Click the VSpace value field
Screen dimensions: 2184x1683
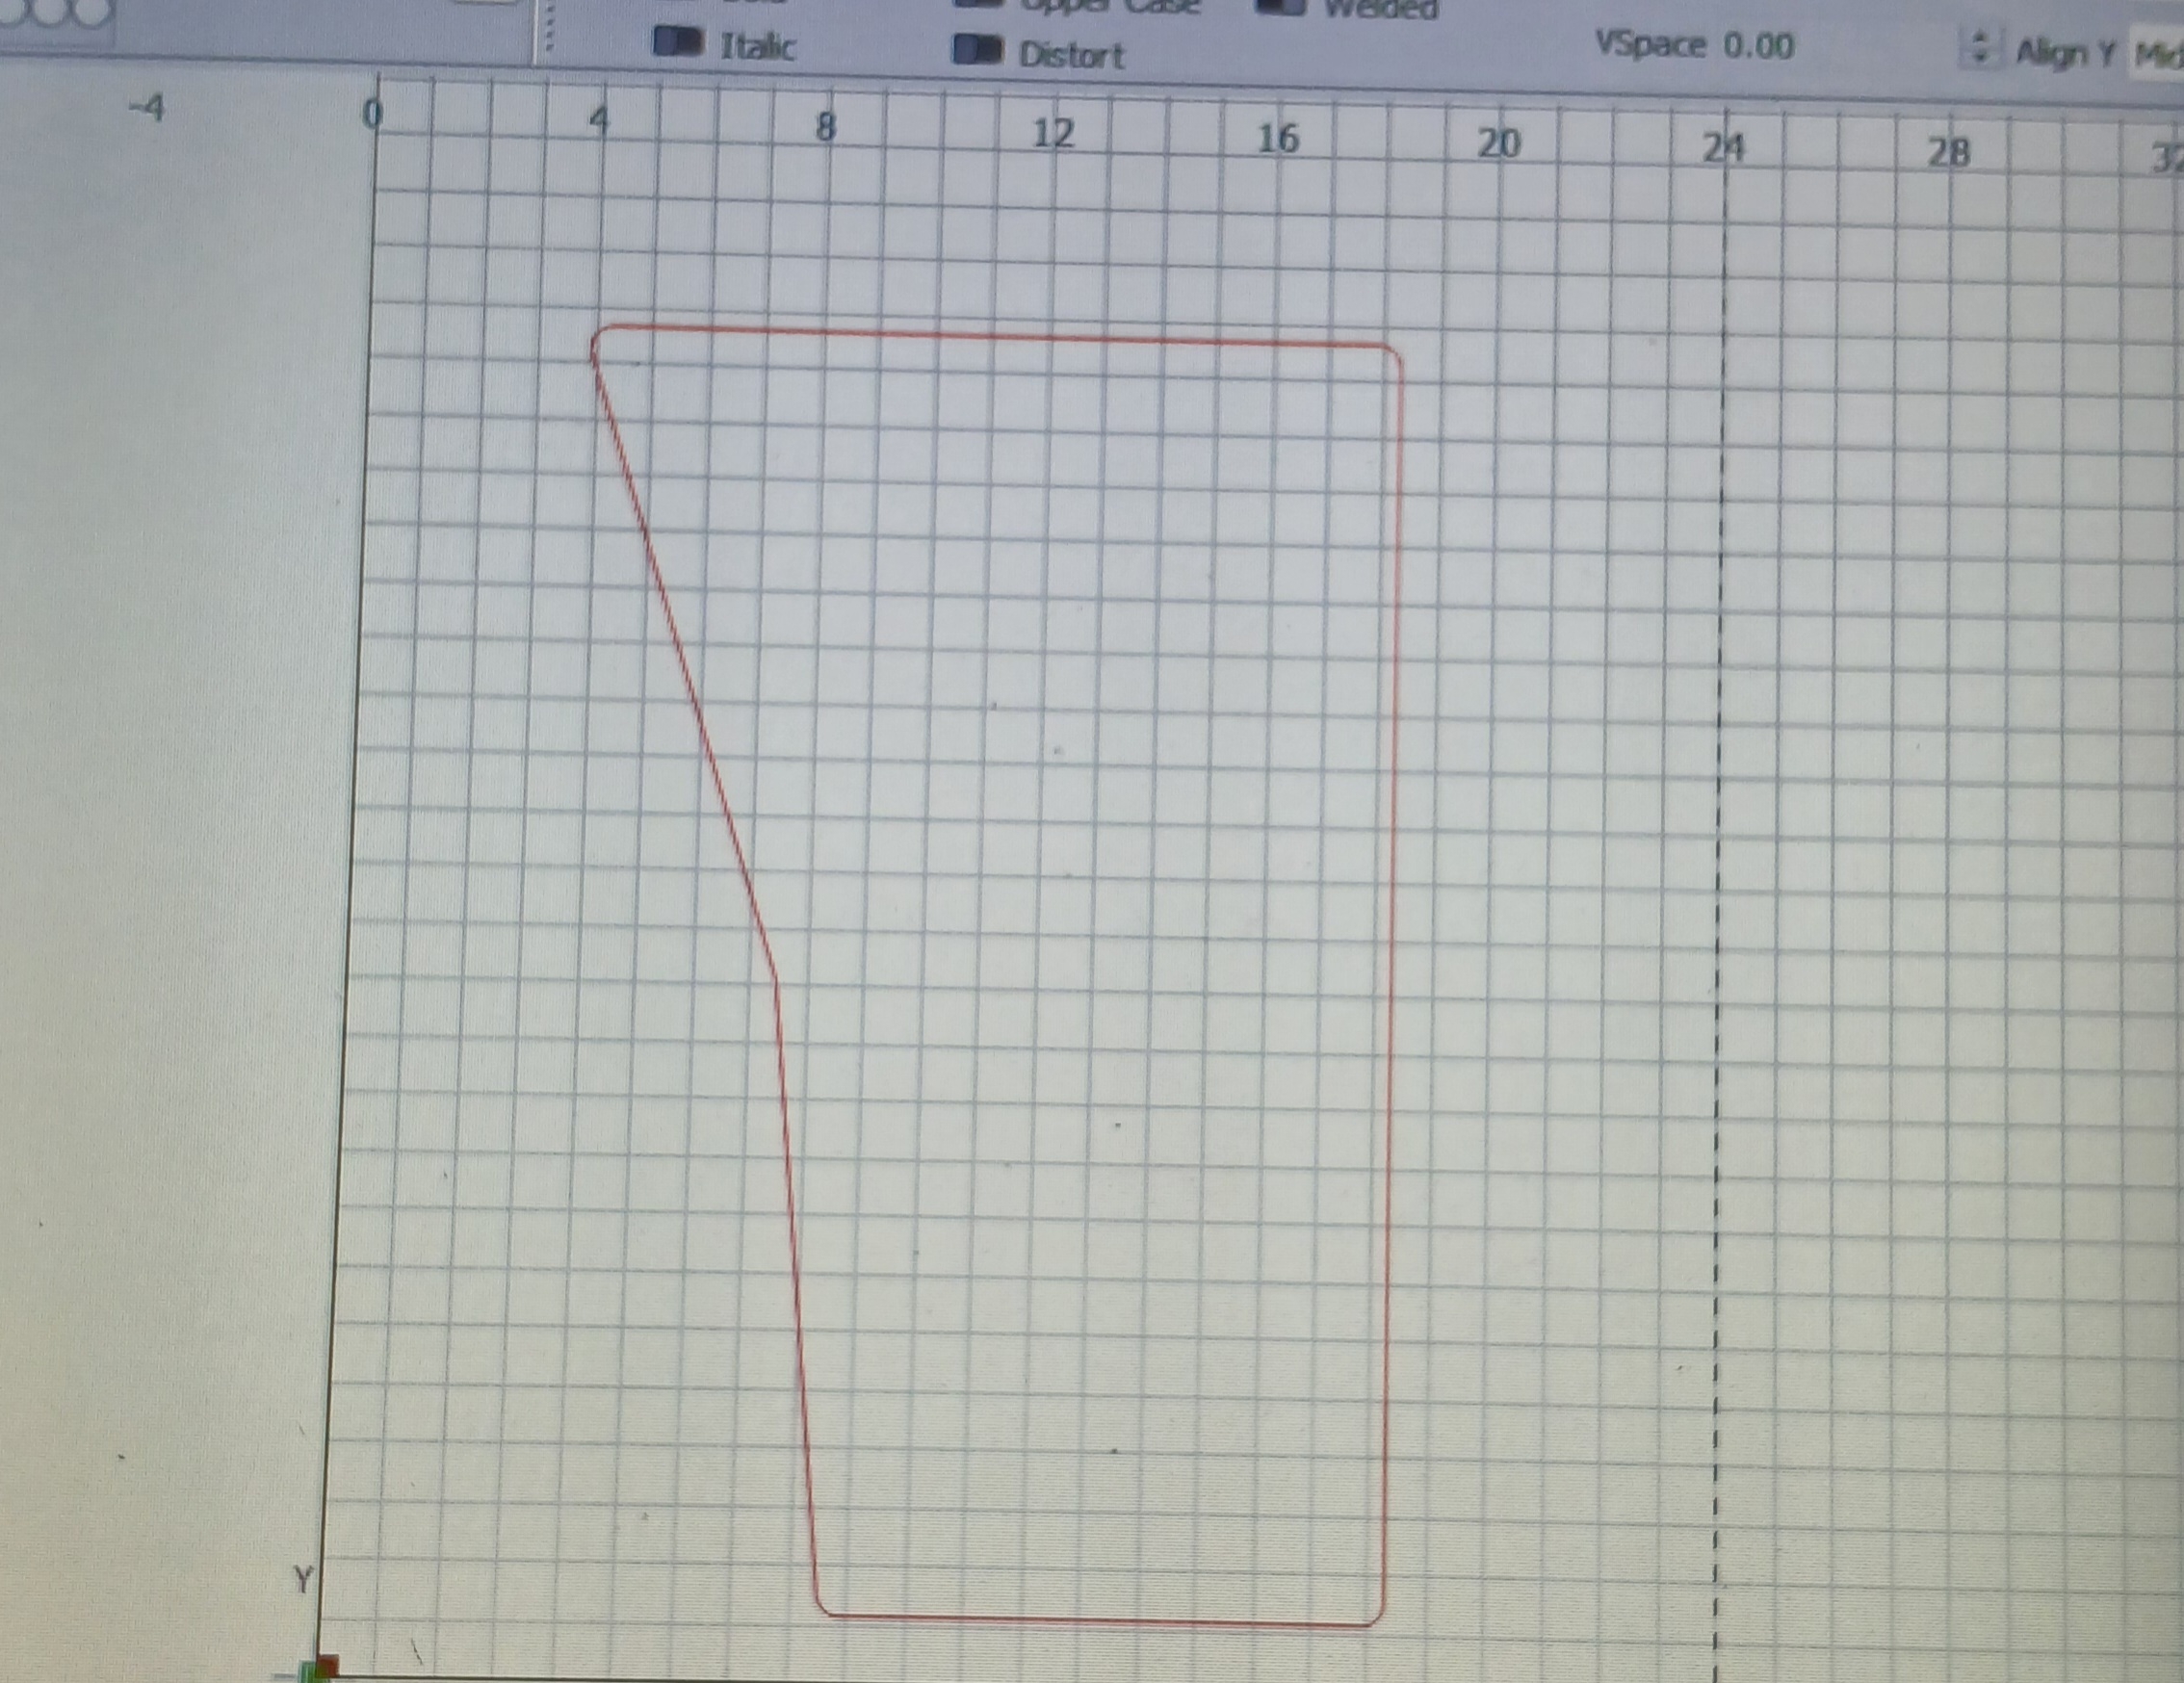(x=1757, y=46)
